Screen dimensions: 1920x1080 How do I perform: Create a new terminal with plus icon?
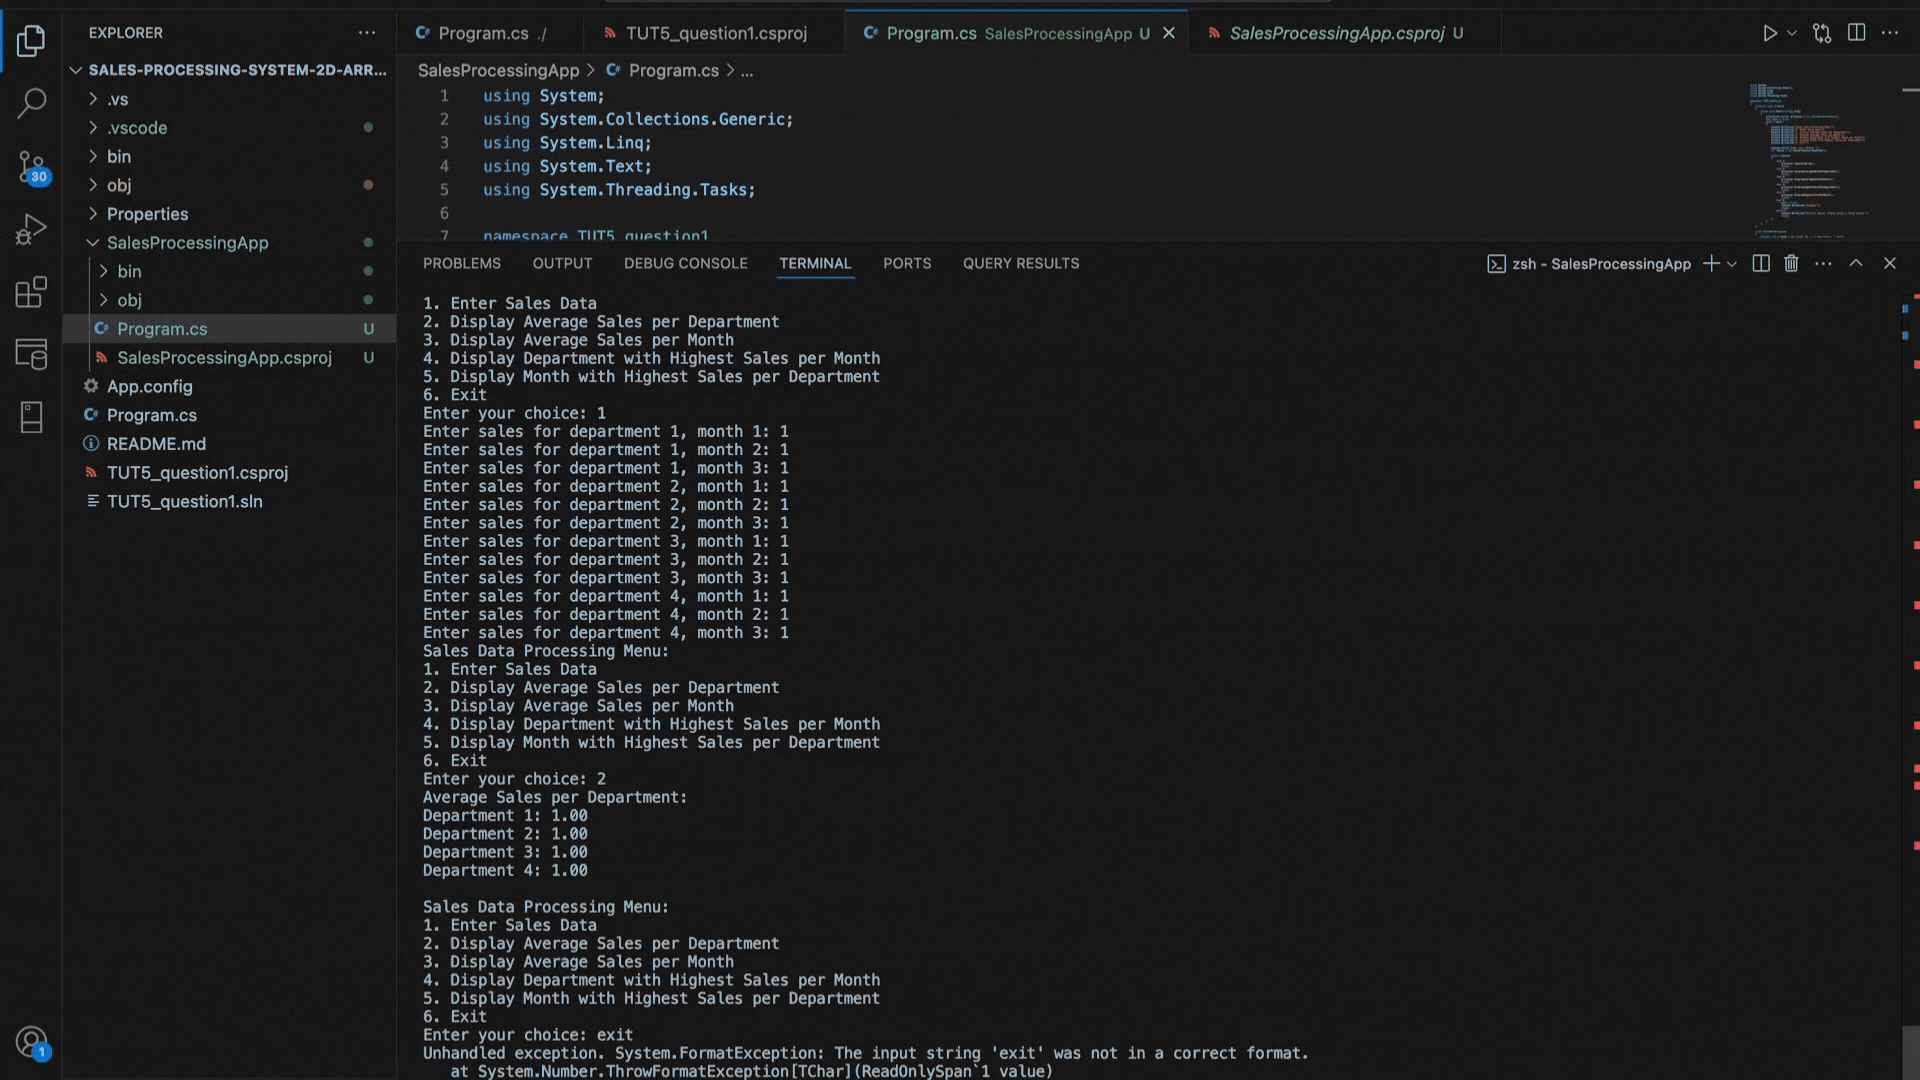tap(1711, 263)
